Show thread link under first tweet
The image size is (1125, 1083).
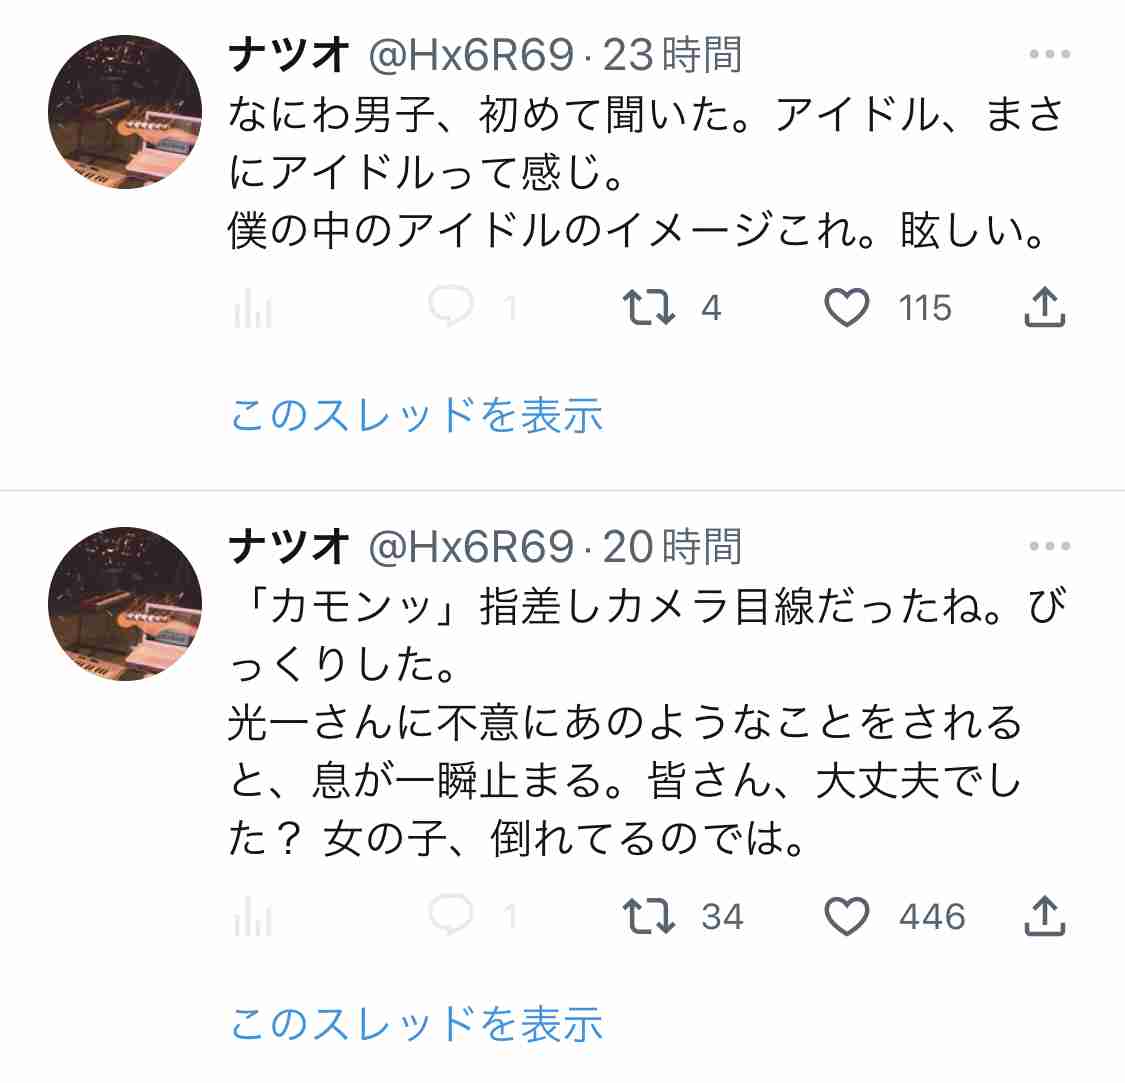pos(416,415)
